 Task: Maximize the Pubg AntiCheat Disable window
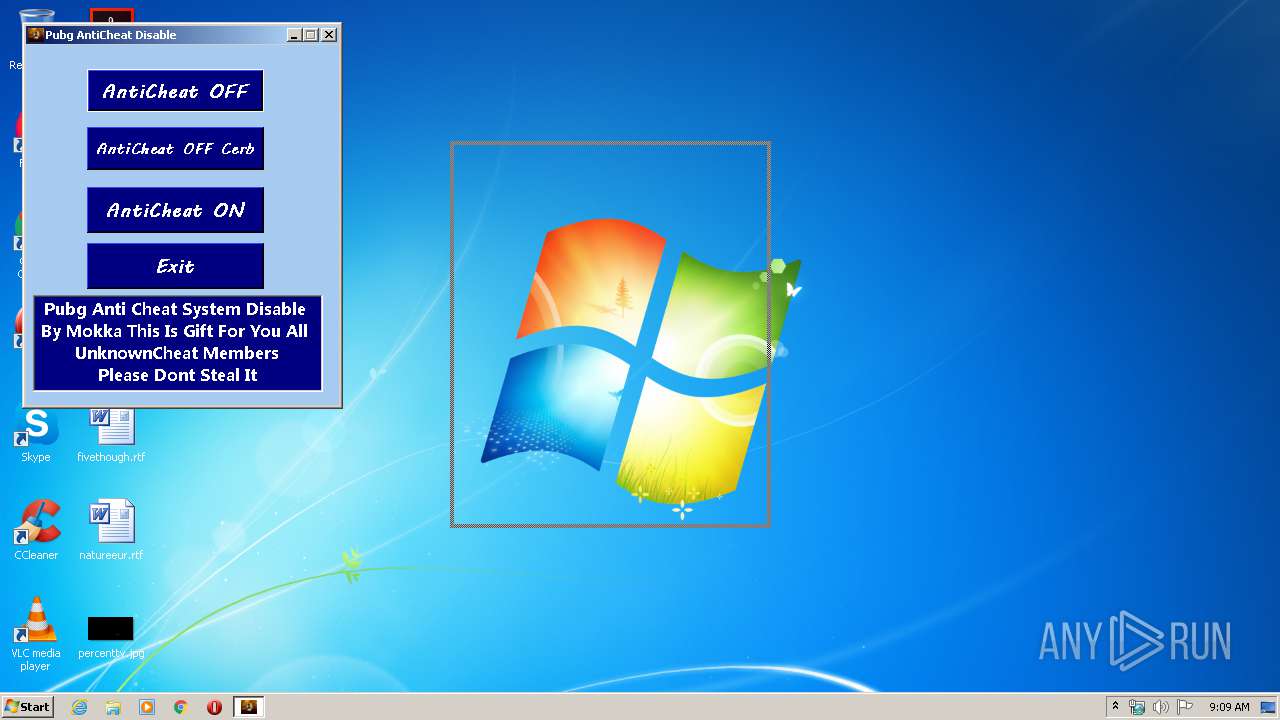click(311, 34)
